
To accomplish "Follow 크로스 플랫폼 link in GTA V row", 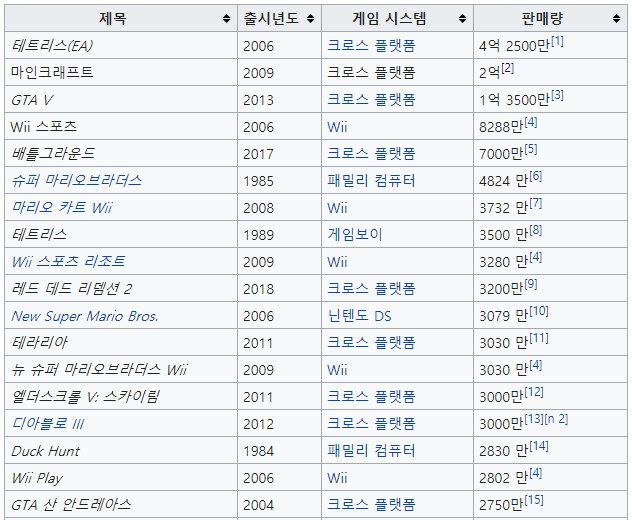I will point(371,99).
